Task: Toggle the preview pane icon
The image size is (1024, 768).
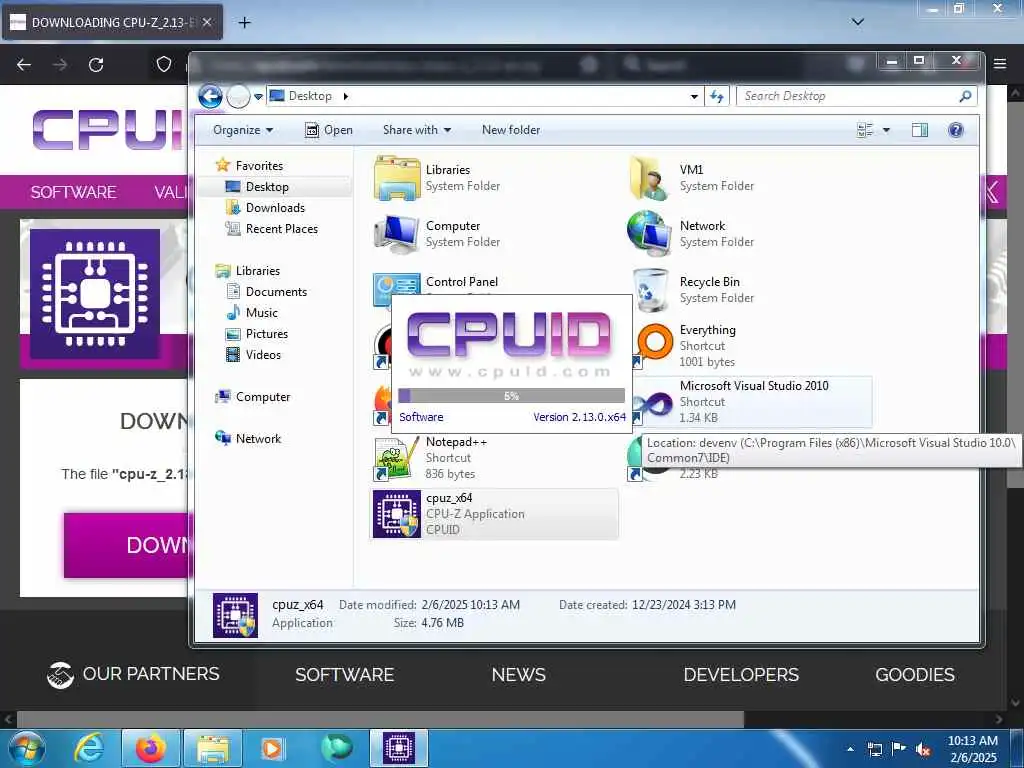Action: [x=920, y=130]
